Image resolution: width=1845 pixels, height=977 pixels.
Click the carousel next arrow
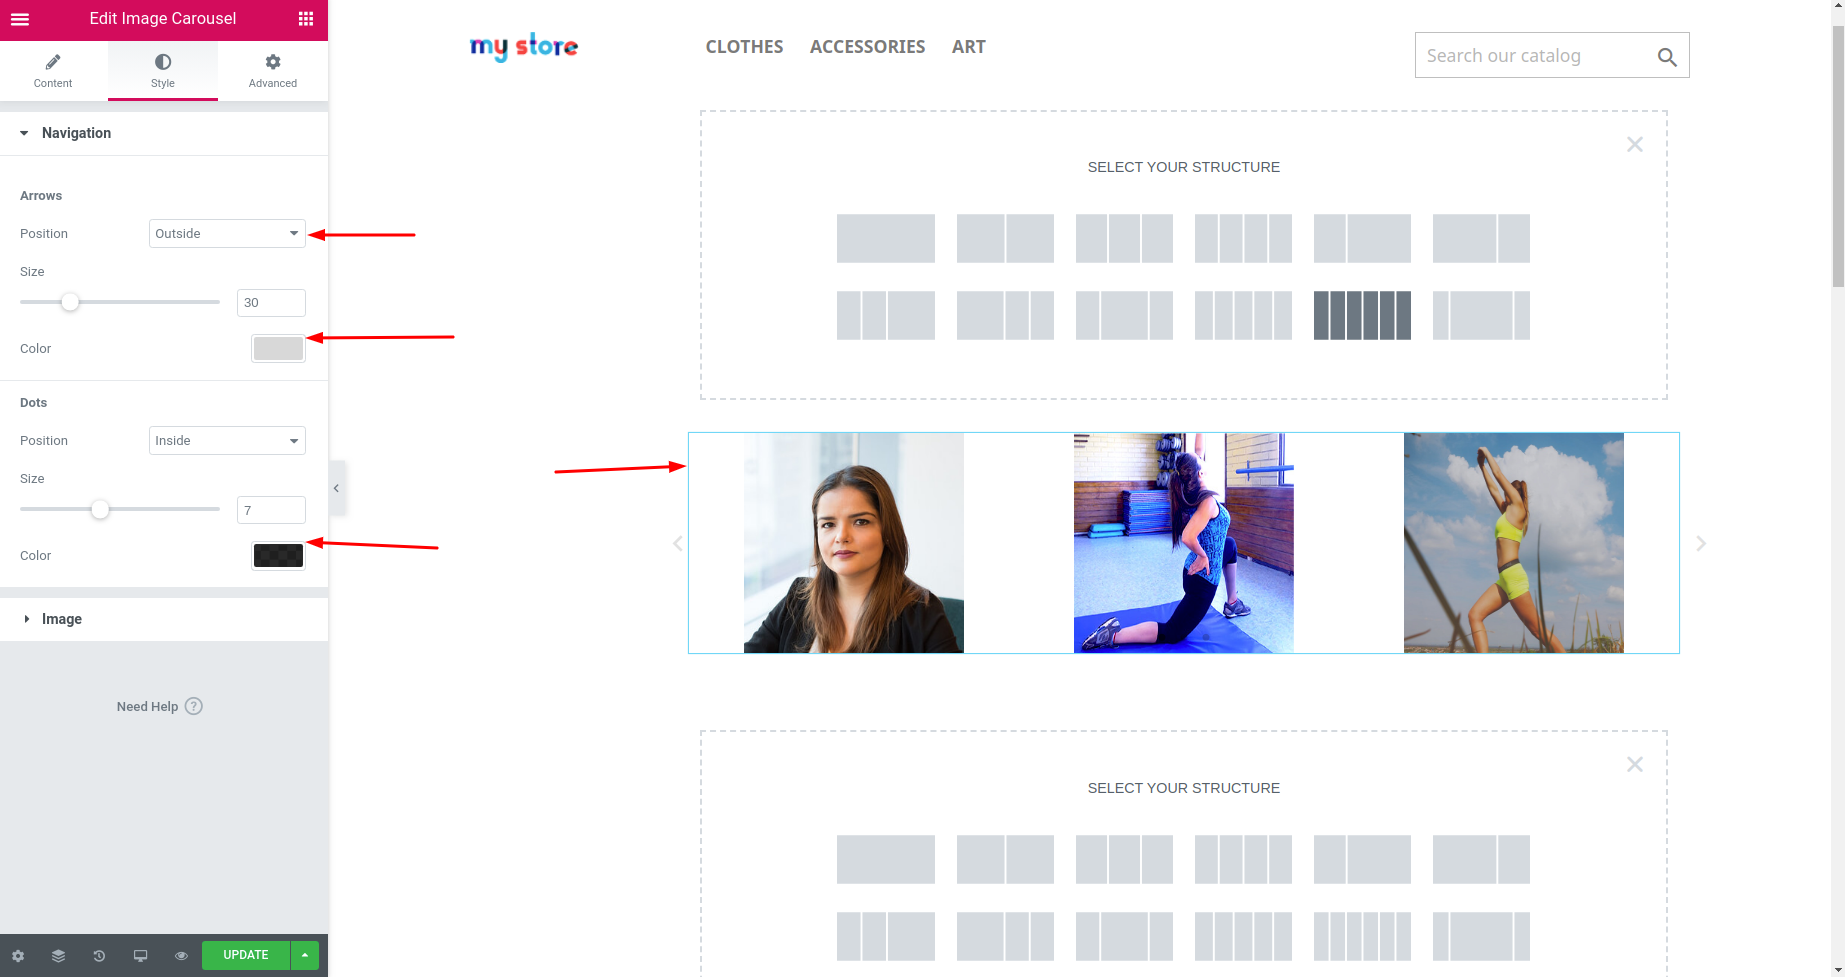[x=1701, y=543]
